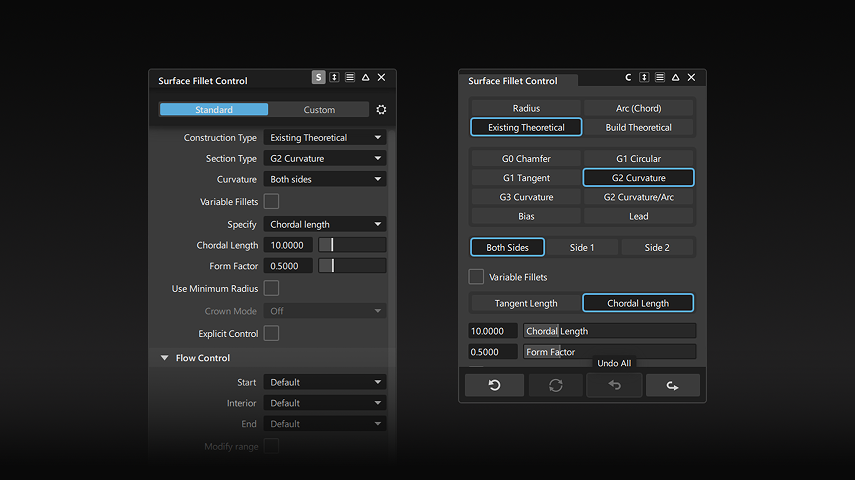Image resolution: width=855 pixels, height=480 pixels.
Task: Open the Construction Type dropdown
Action: tap(325, 137)
